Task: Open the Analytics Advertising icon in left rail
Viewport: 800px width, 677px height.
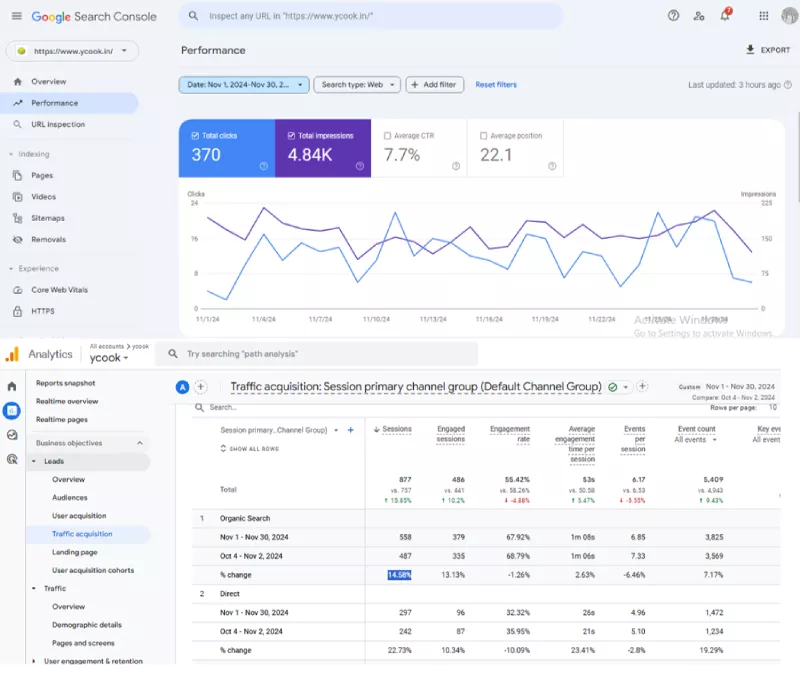Action: click(12, 460)
